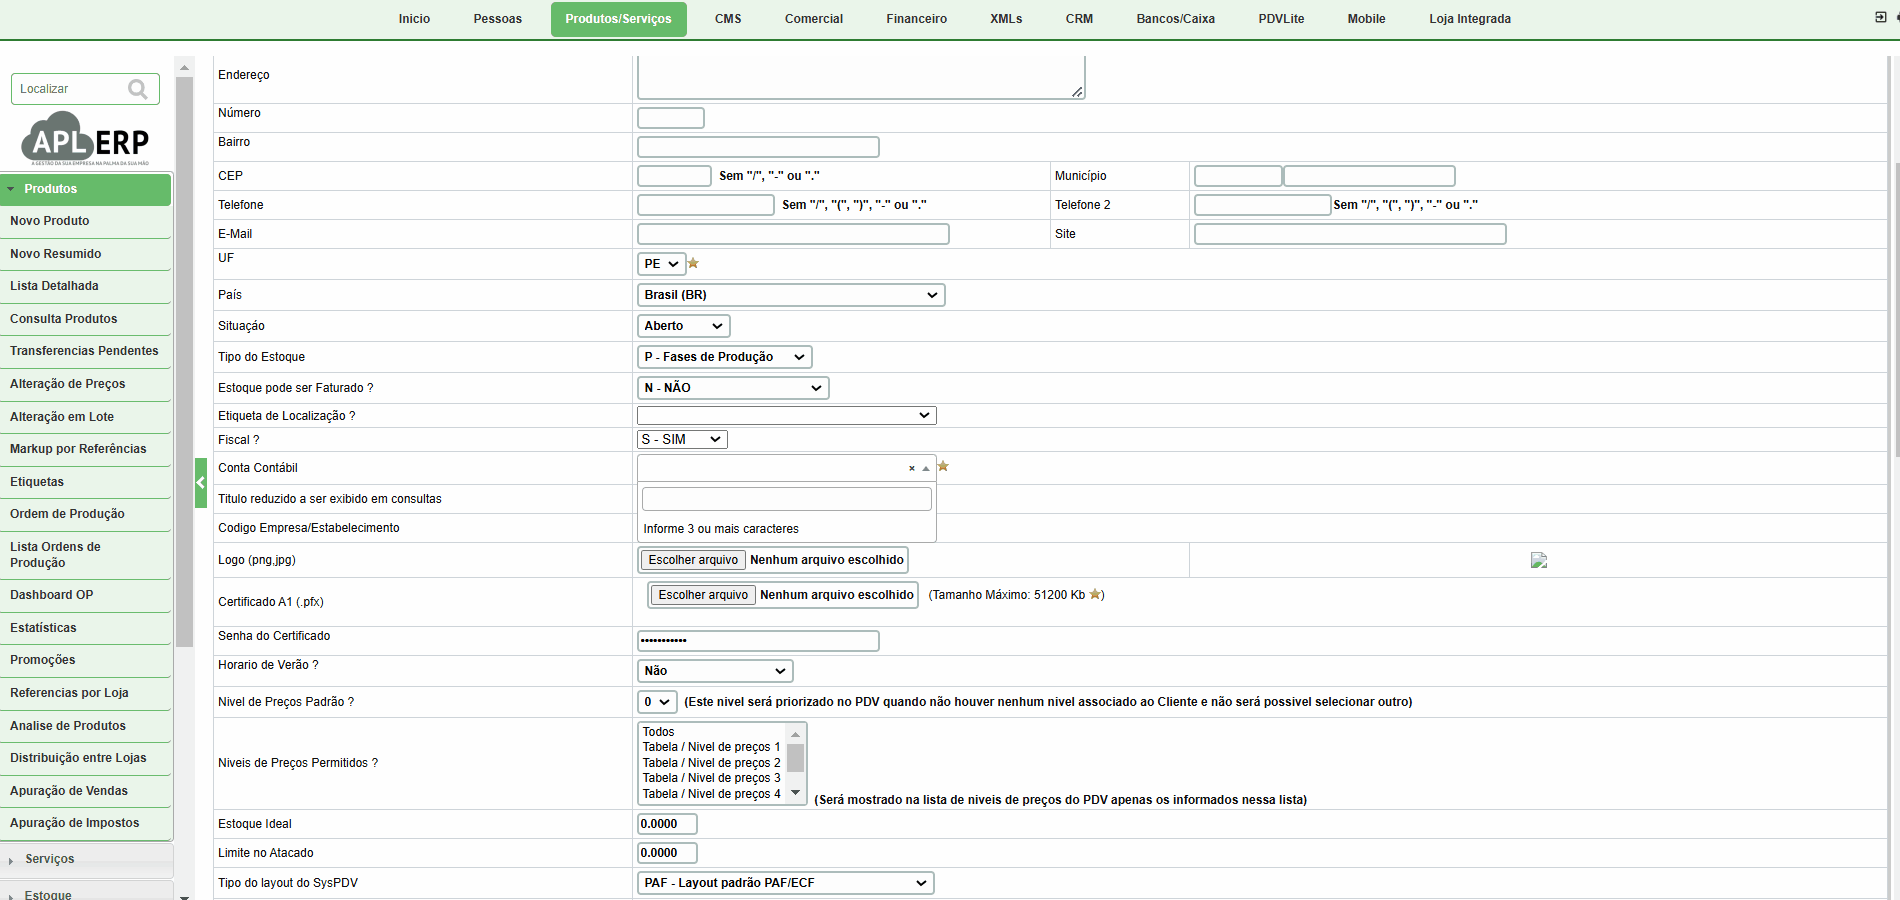Click the logout icon at top right
This screenshot has width=1900, height=900.
(1880, 17)
